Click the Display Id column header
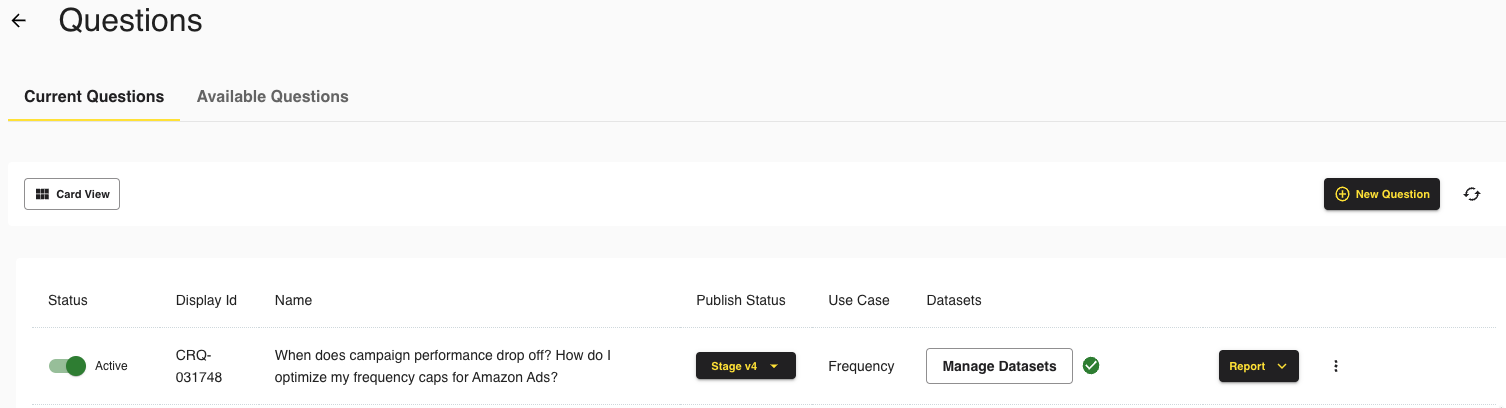1506x408 pixels. 206,300
